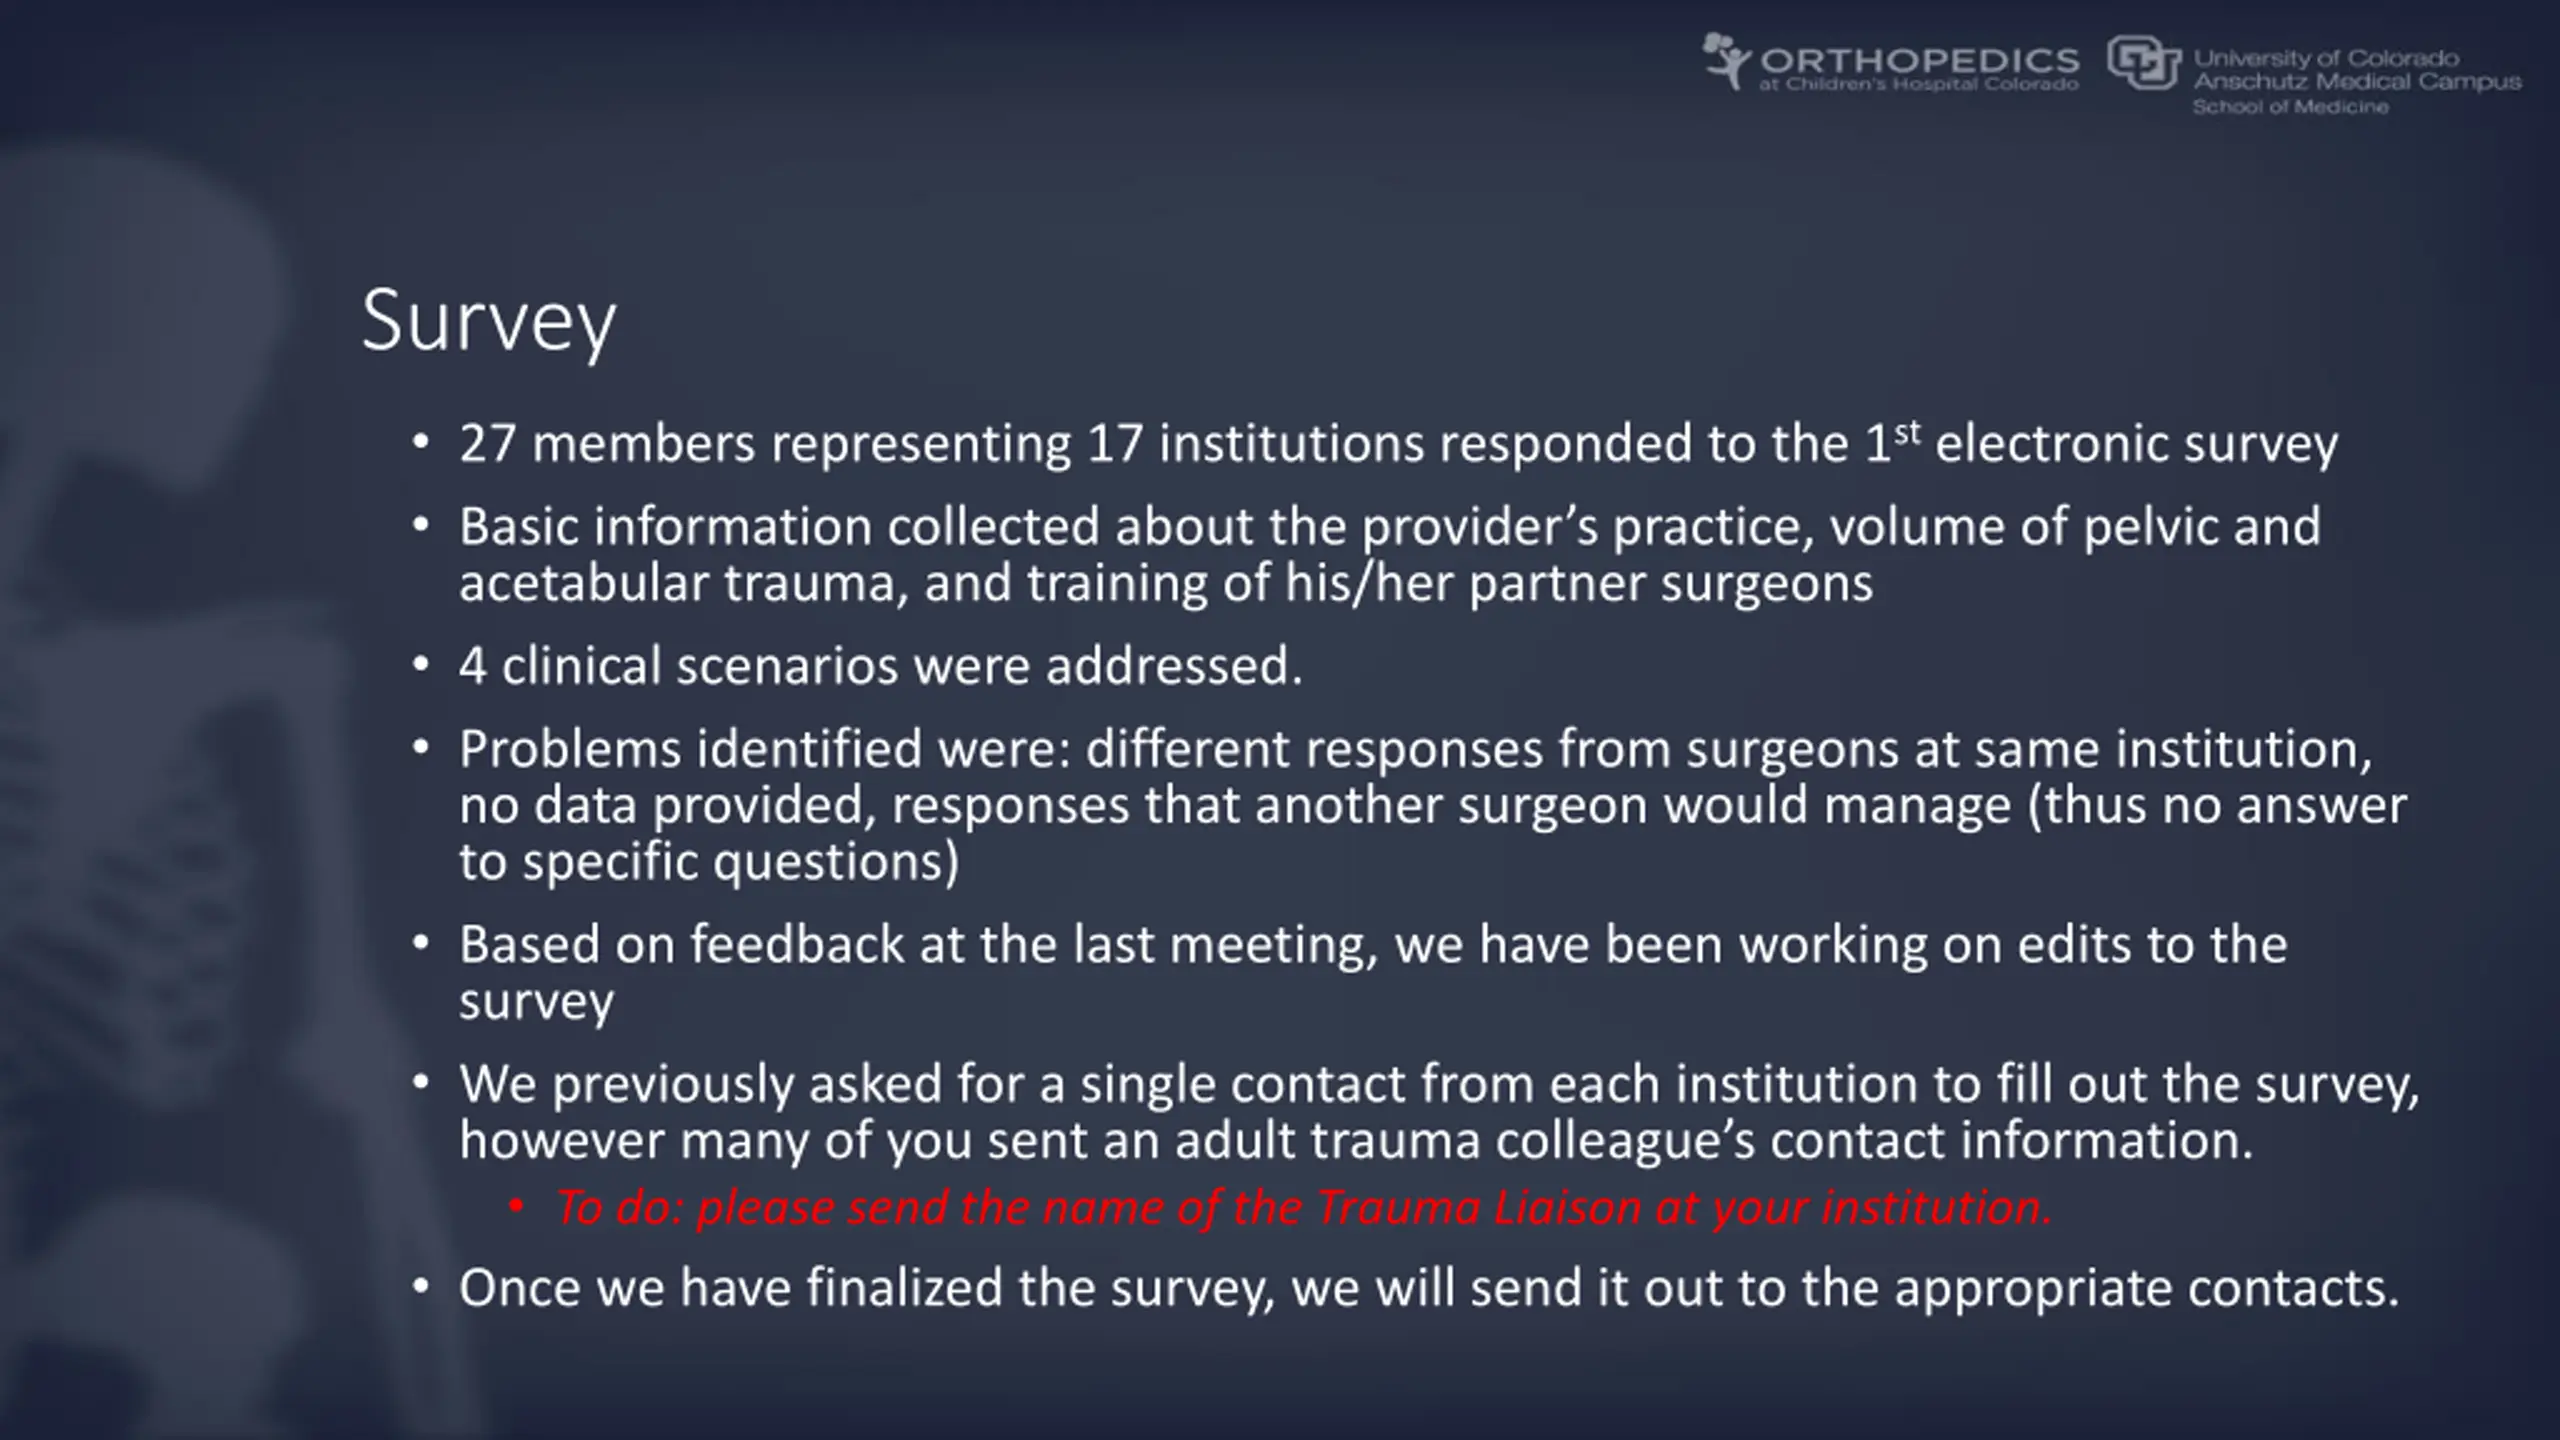Click the Orthopedics Children's Hospital Colorado logo
Viewport: 2560px width, 1440px height.
click(x=1891, y=62)
